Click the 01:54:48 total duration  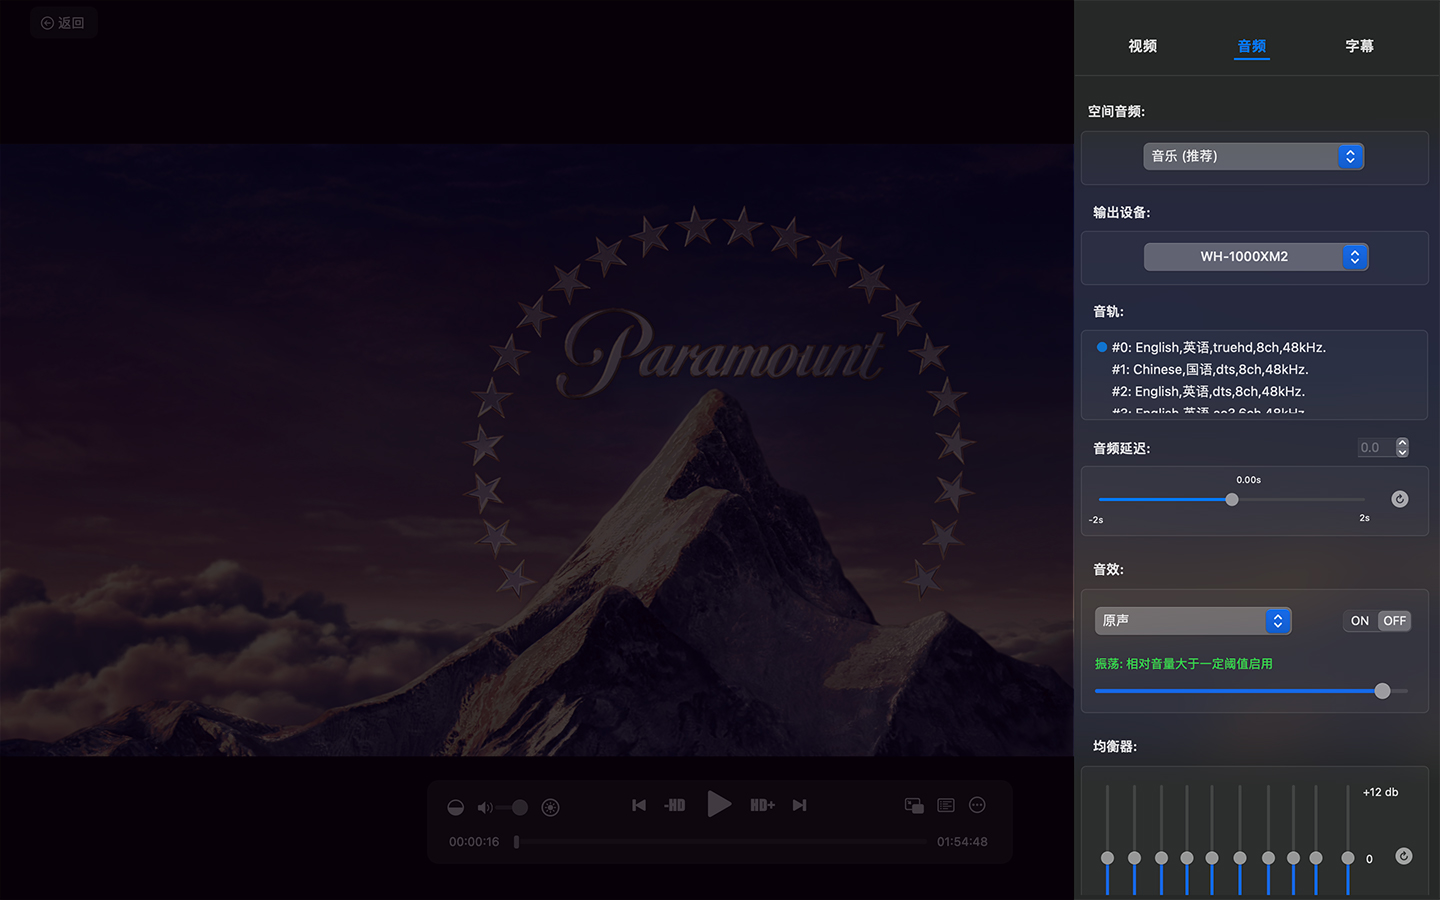click(x=962, y=842)
